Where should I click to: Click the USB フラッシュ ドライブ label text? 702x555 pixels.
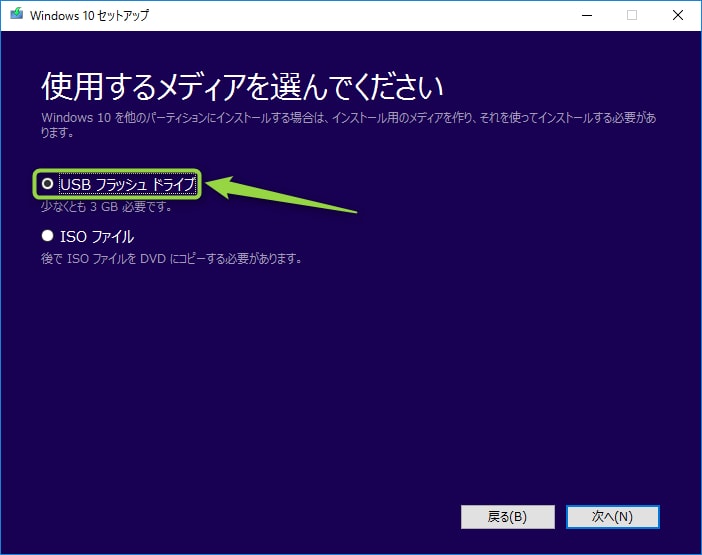pos(127,185)
